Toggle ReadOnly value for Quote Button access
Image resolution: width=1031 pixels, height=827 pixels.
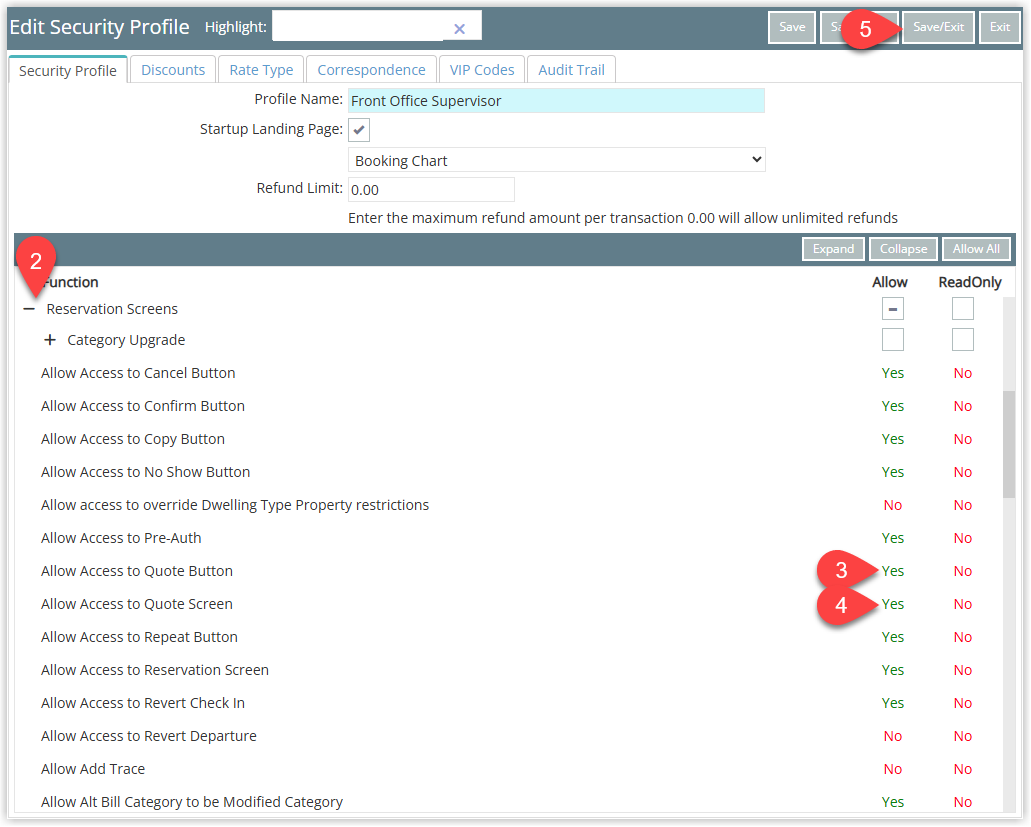tap(963, 571)
